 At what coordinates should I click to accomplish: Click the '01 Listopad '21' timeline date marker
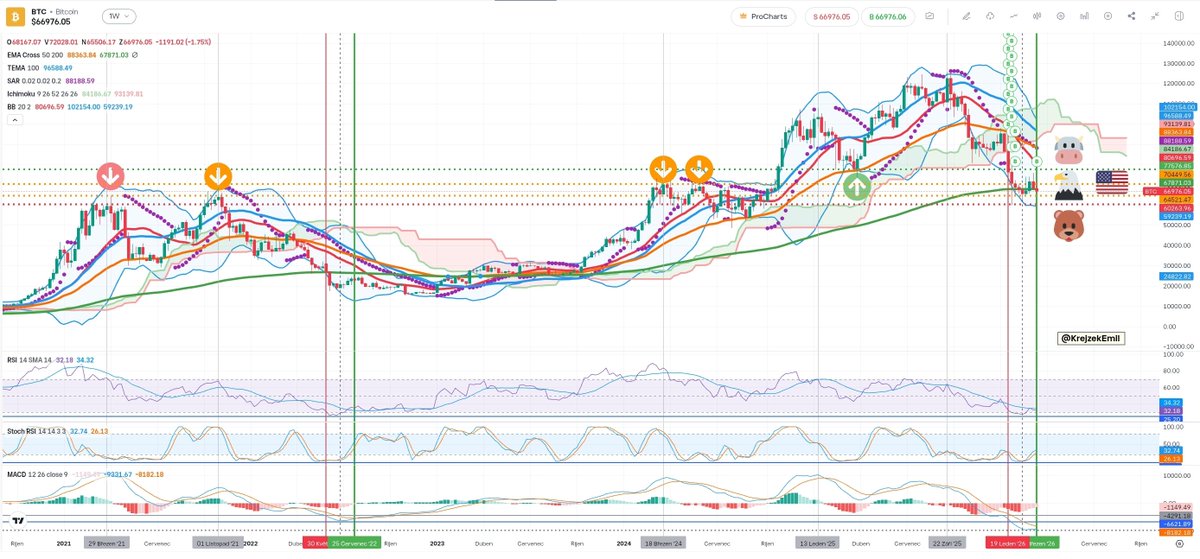(219, 543)
